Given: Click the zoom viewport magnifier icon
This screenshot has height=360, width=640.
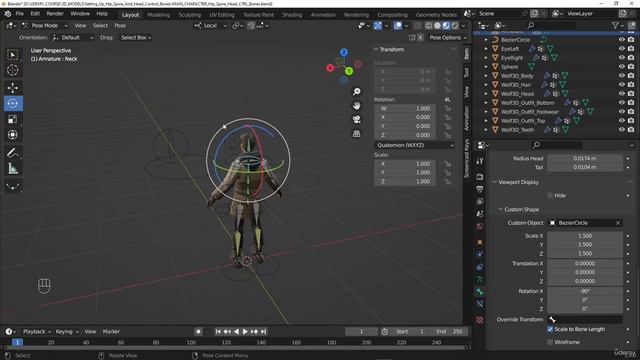Looking at the screenshot, I should click(356, 91).
